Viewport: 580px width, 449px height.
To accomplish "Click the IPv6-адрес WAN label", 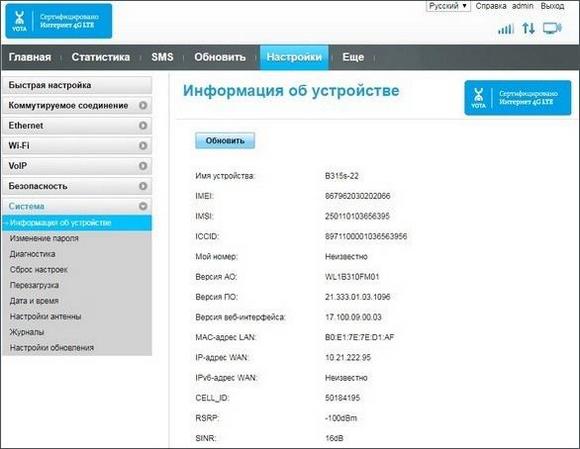I will (x=226, y=378).
